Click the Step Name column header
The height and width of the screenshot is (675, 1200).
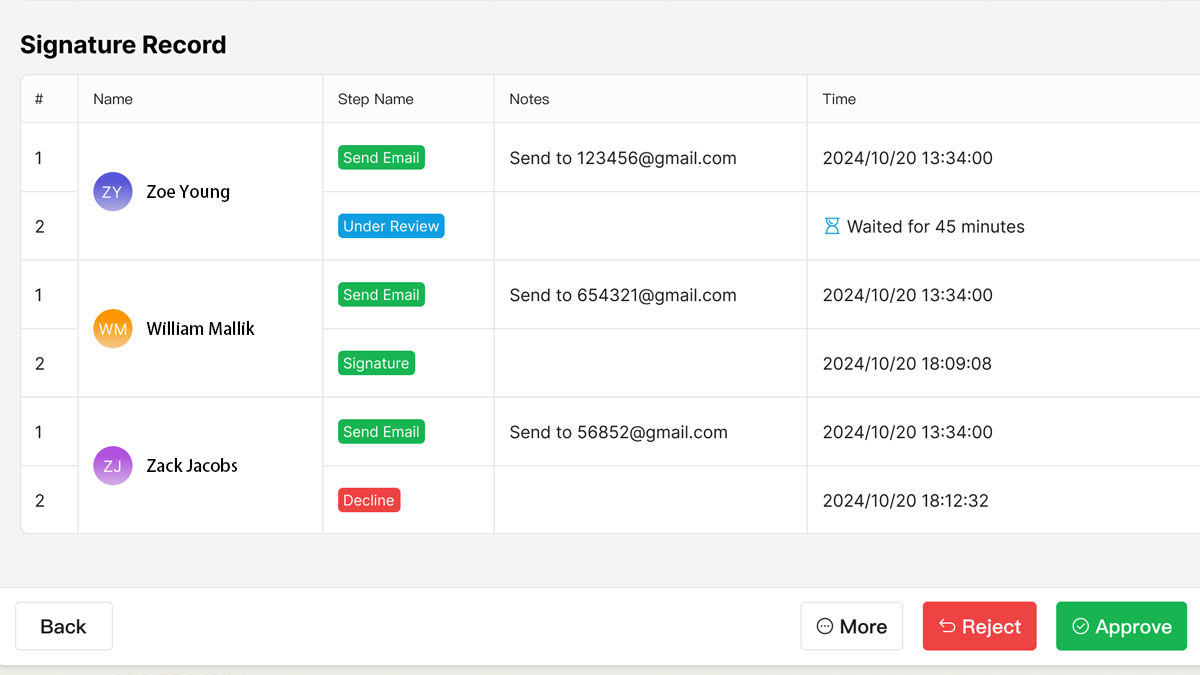[x=375, y=99]
